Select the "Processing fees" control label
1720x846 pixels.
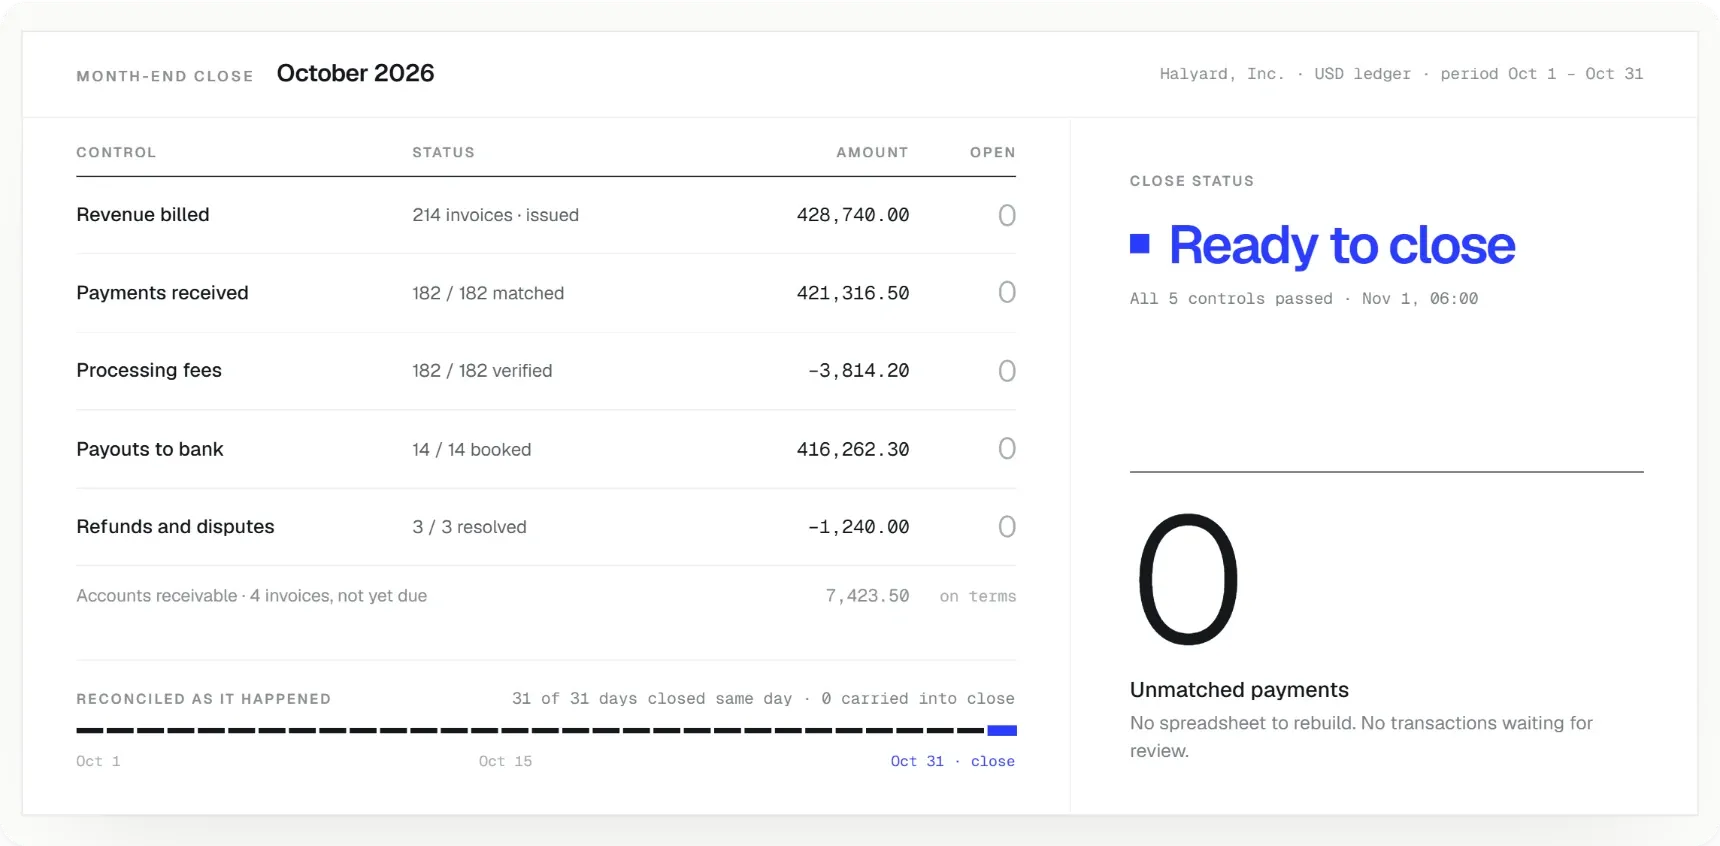click(x=149, y=371)
